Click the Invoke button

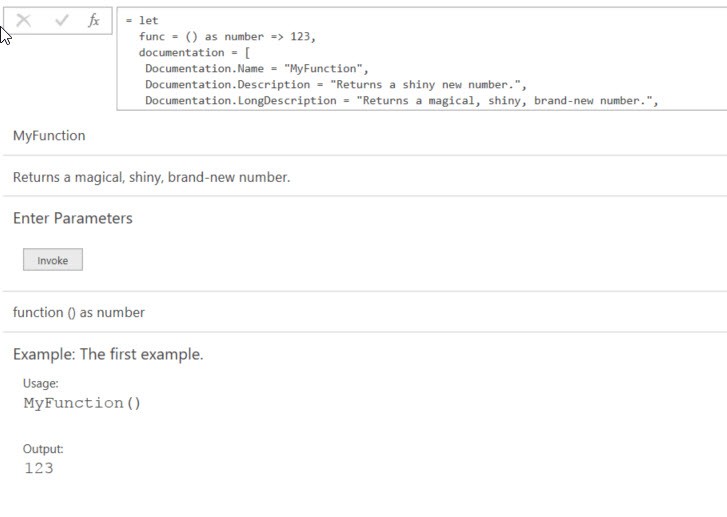pyautogui.click(x=53, y=260)
